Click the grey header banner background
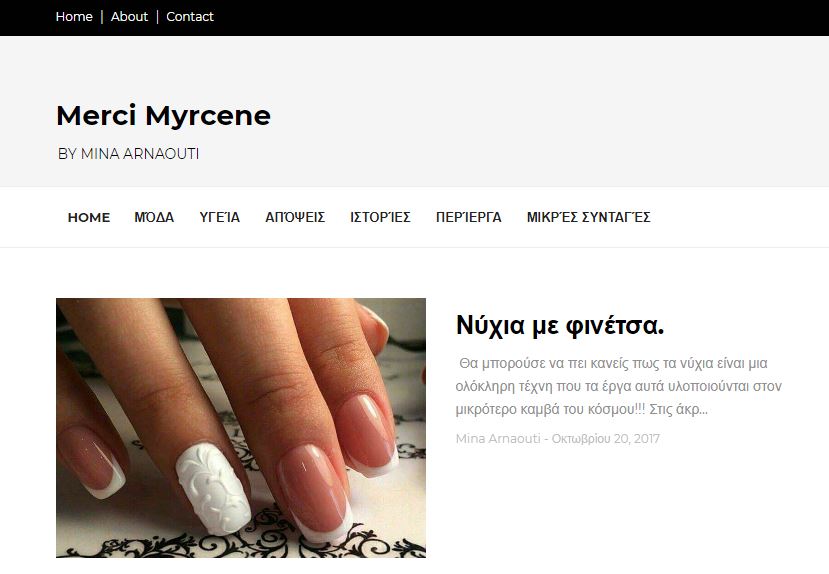Image resolution: width=829 pixels, height=574 pixels. pyautogui.click(x=550, y=110)
